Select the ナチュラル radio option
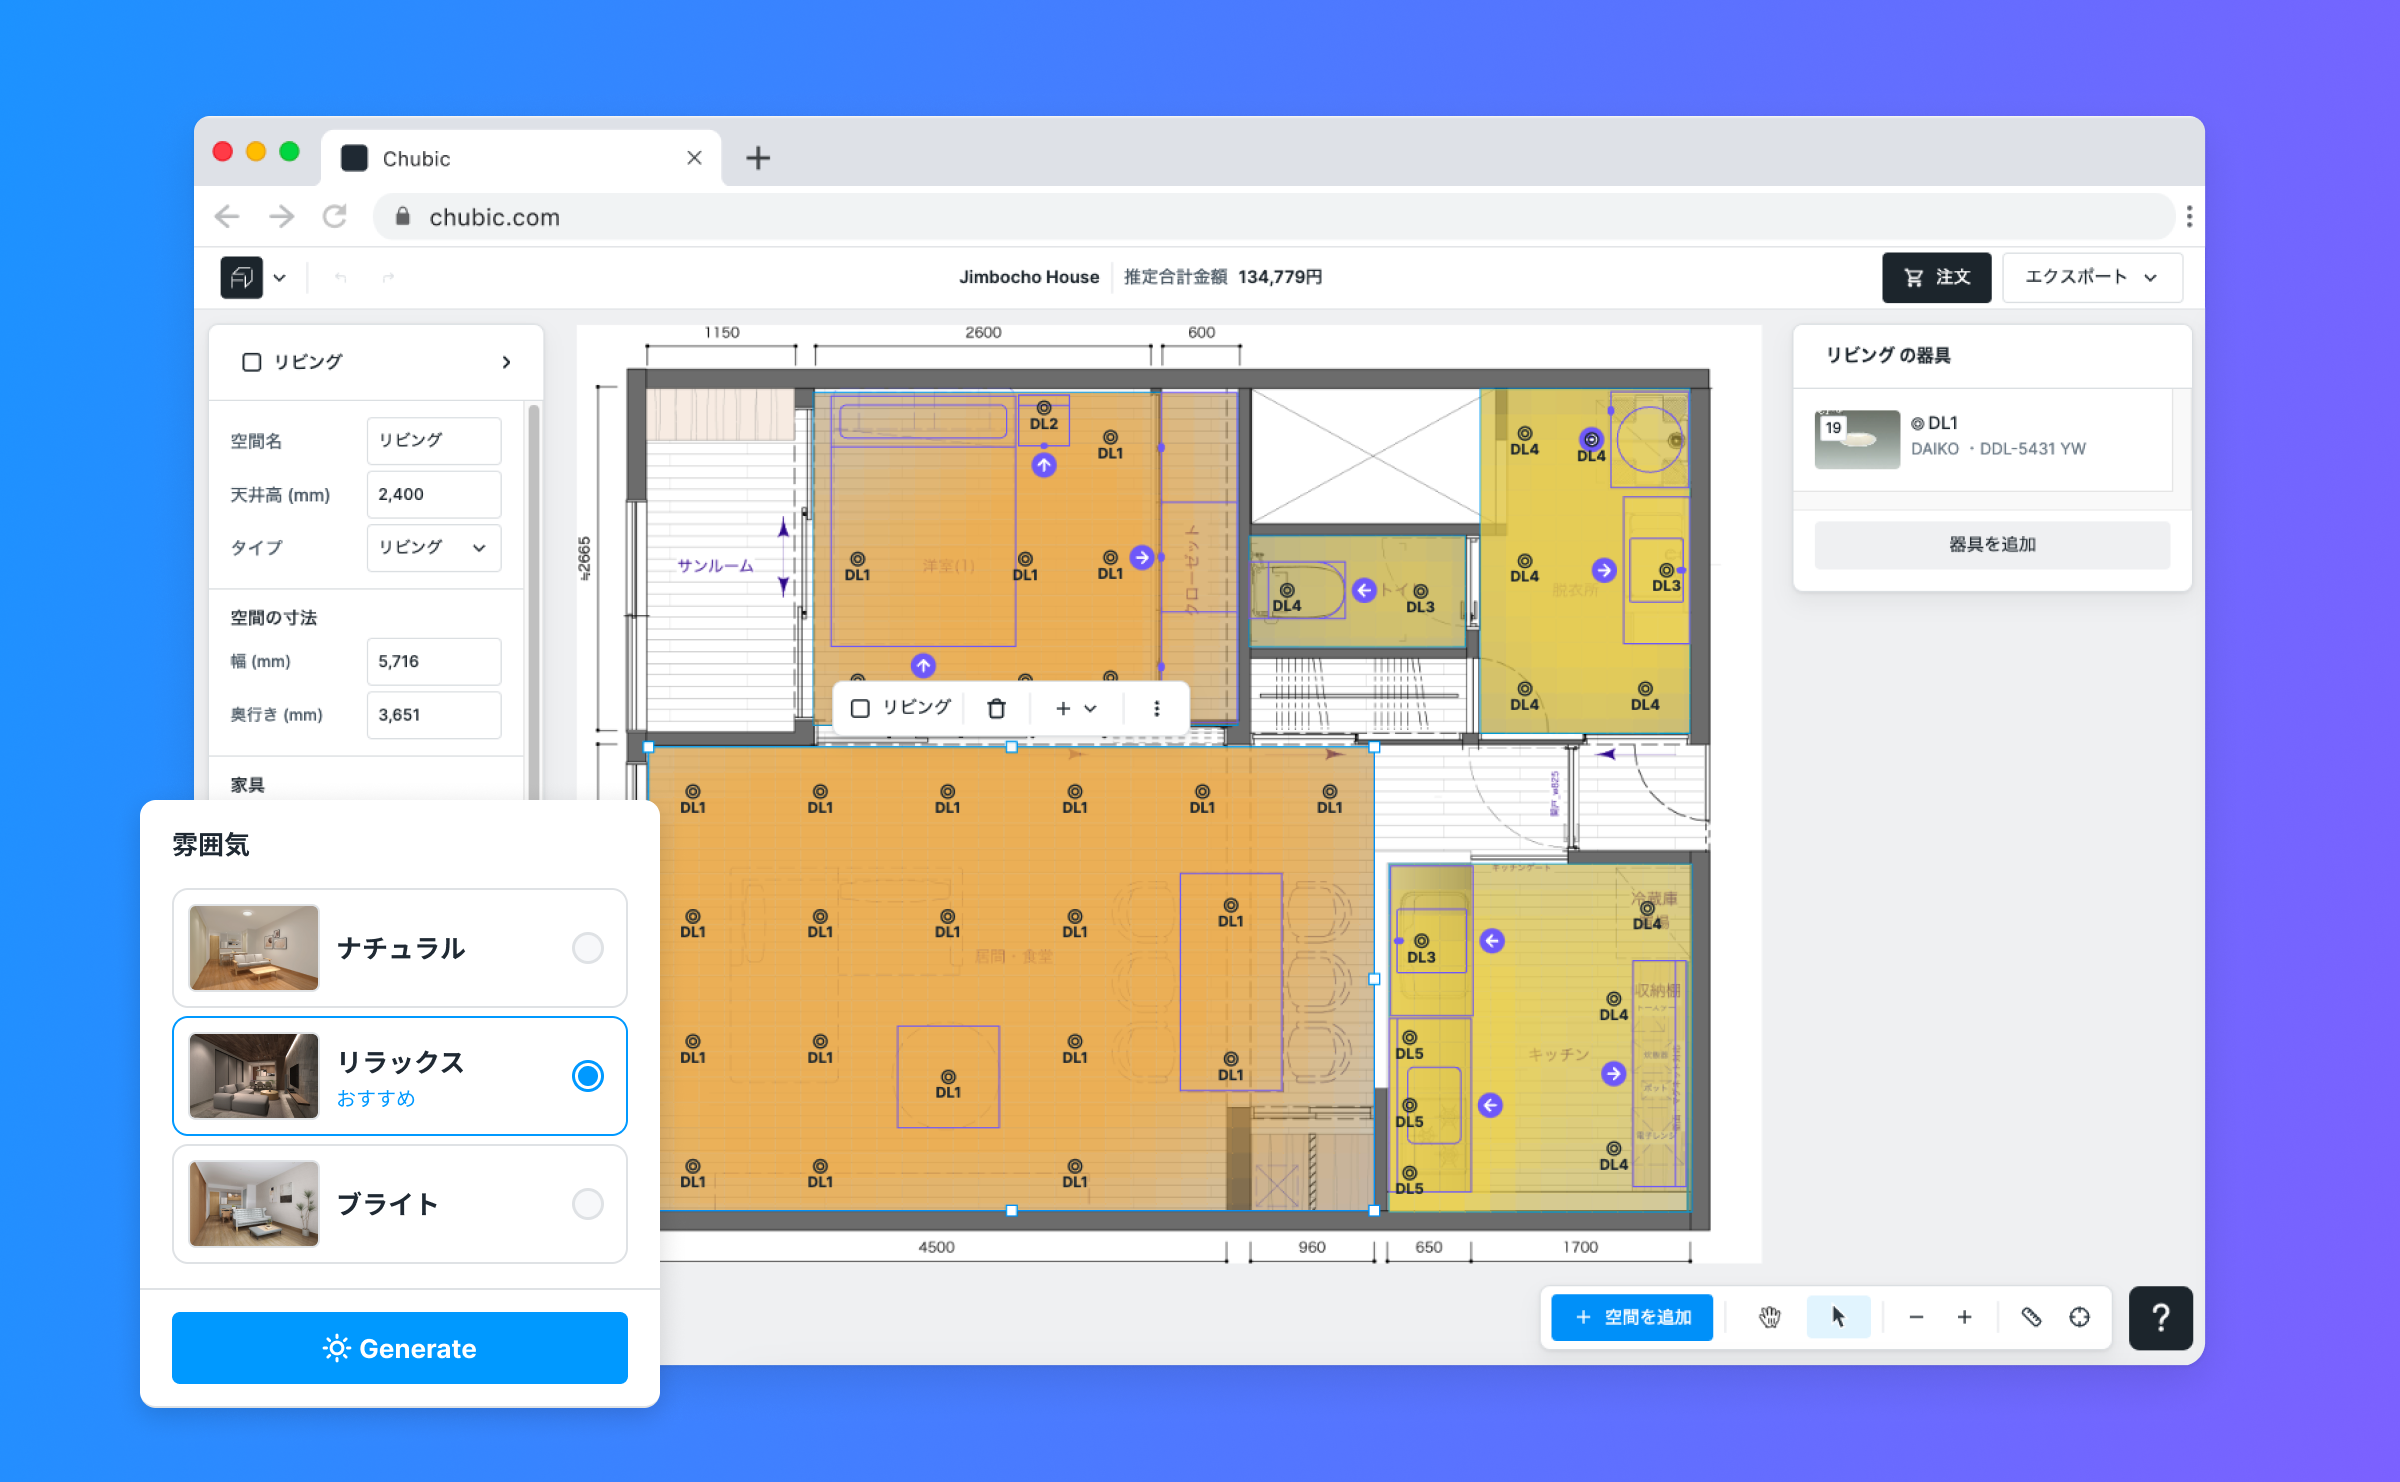 tap(587, 947)
